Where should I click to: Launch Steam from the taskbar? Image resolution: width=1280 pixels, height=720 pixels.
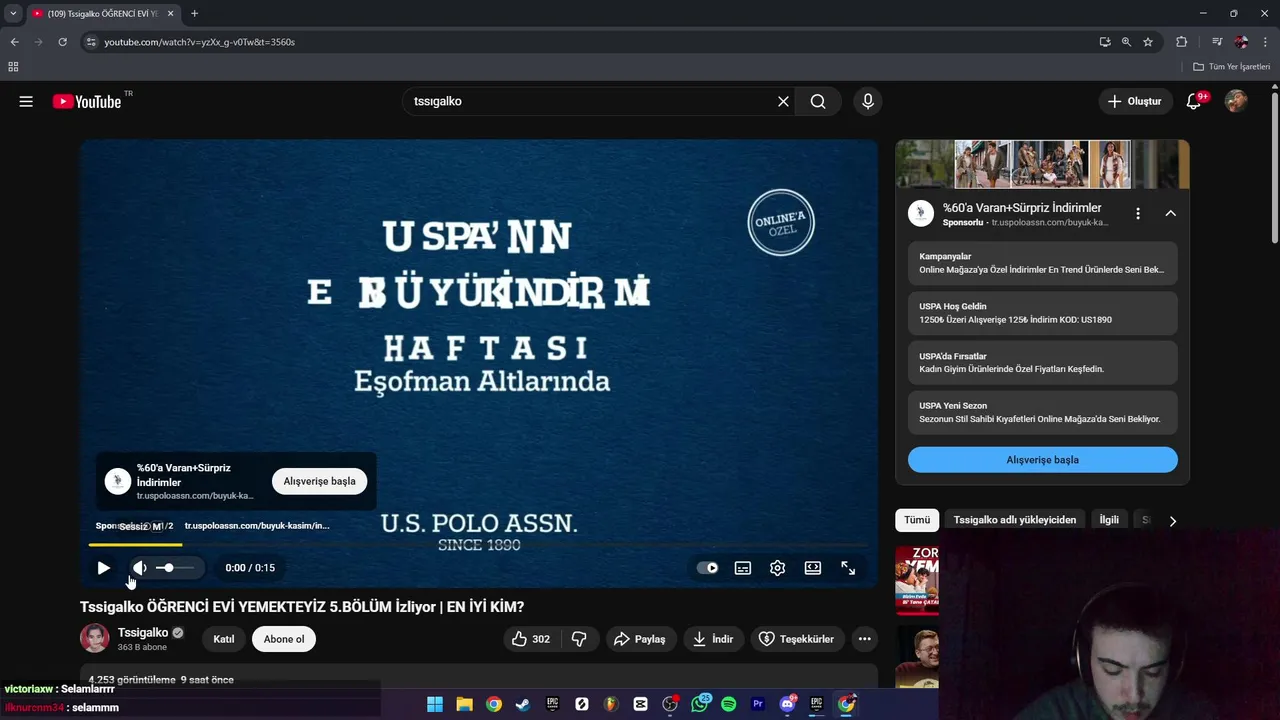[523, 704]
